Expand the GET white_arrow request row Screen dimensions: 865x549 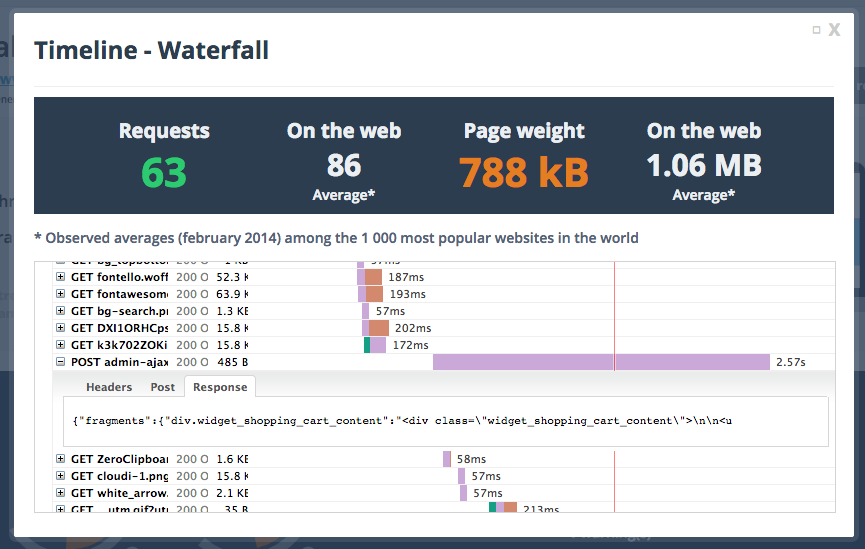[61, 493]
